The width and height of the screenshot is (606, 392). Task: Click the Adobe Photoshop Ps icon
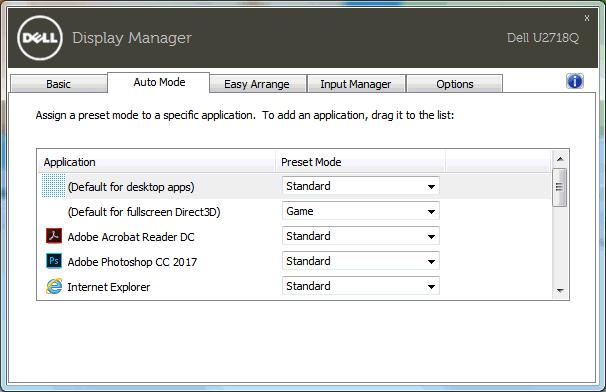pos(54,261)
